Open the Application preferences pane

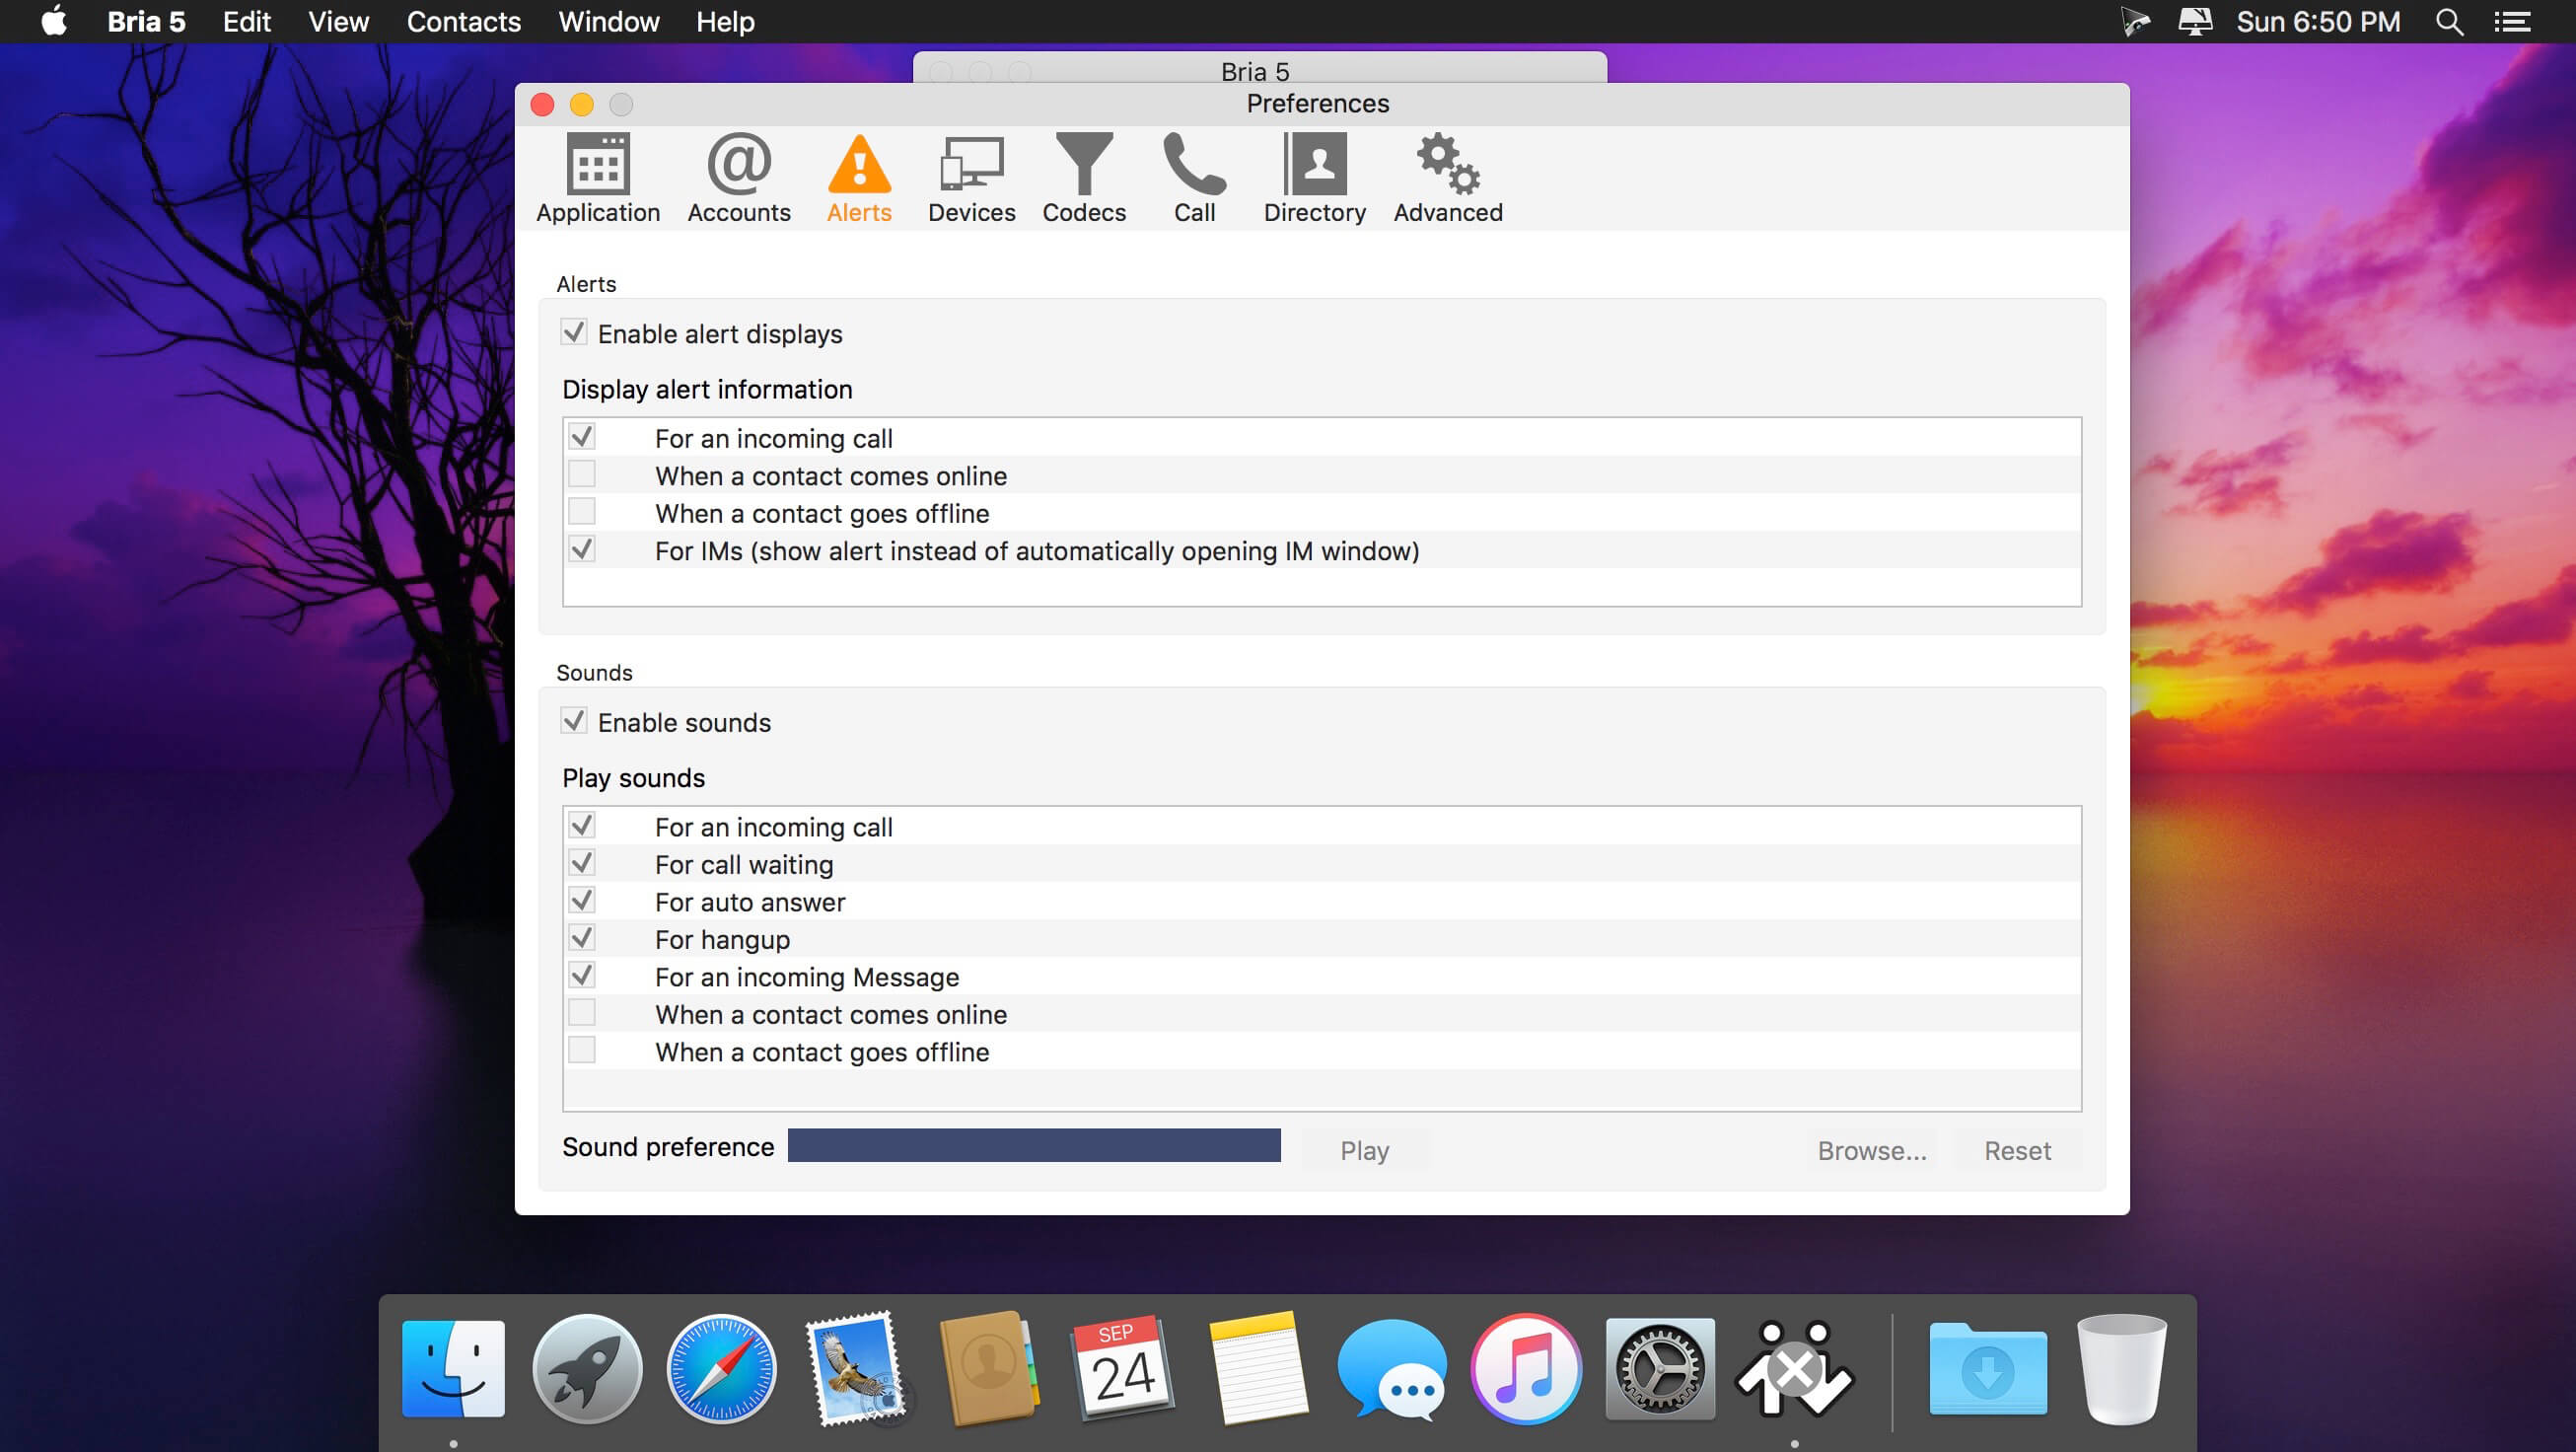click(598, 178)
